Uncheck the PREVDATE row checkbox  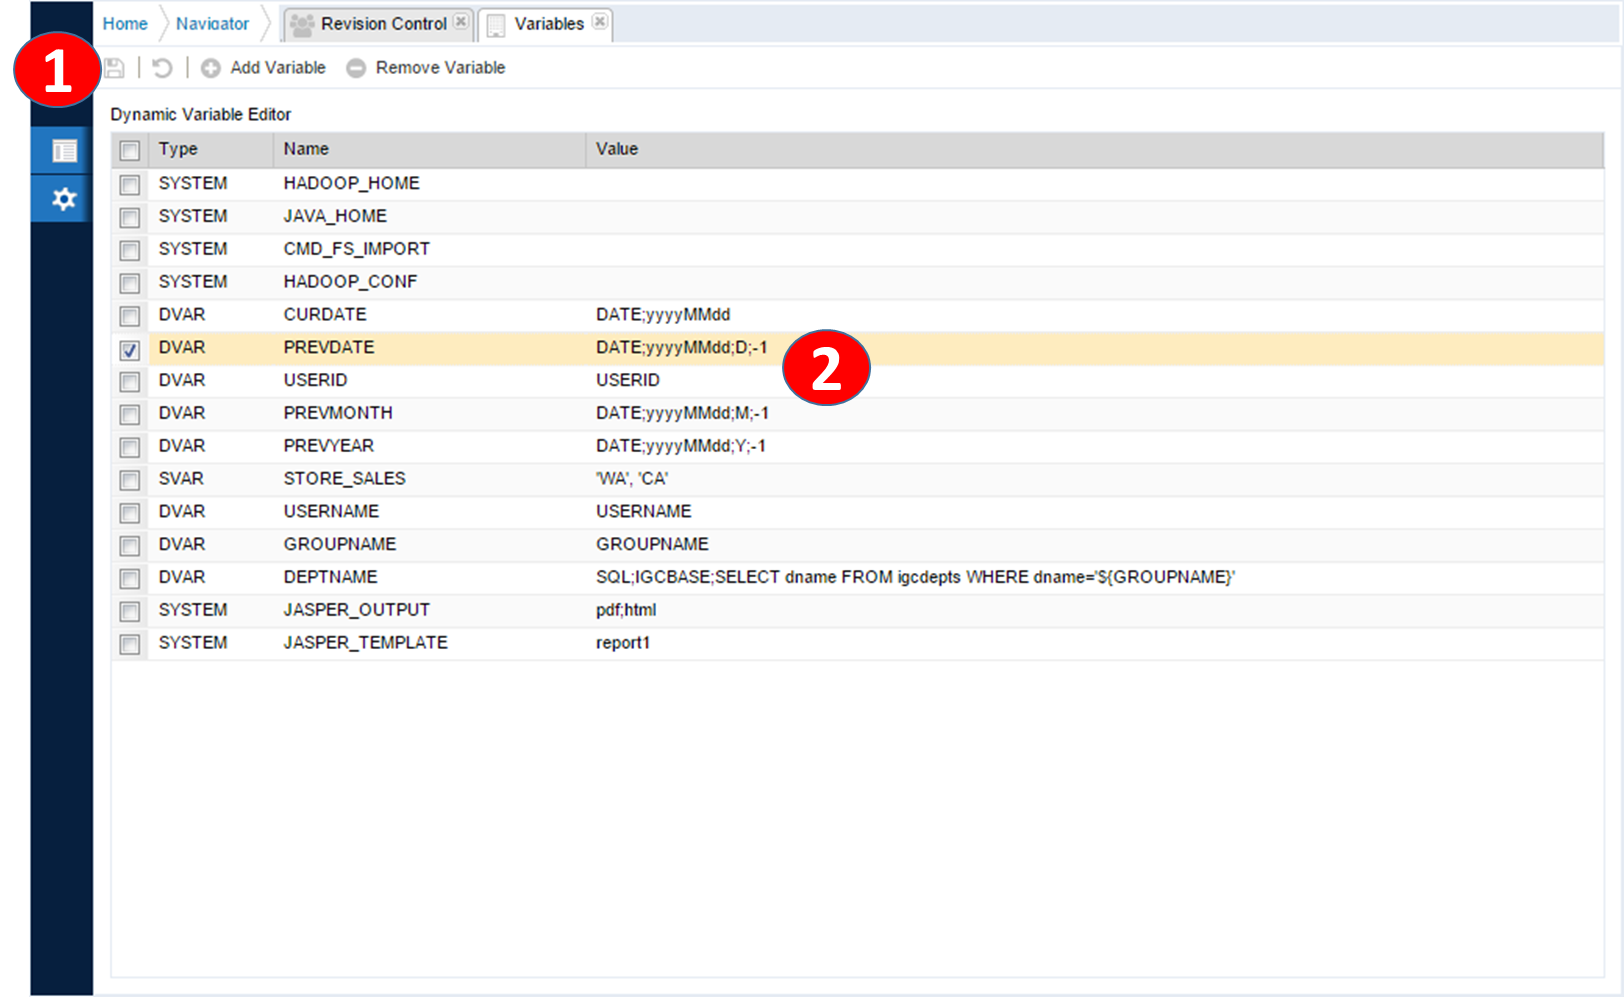[130, 350]
